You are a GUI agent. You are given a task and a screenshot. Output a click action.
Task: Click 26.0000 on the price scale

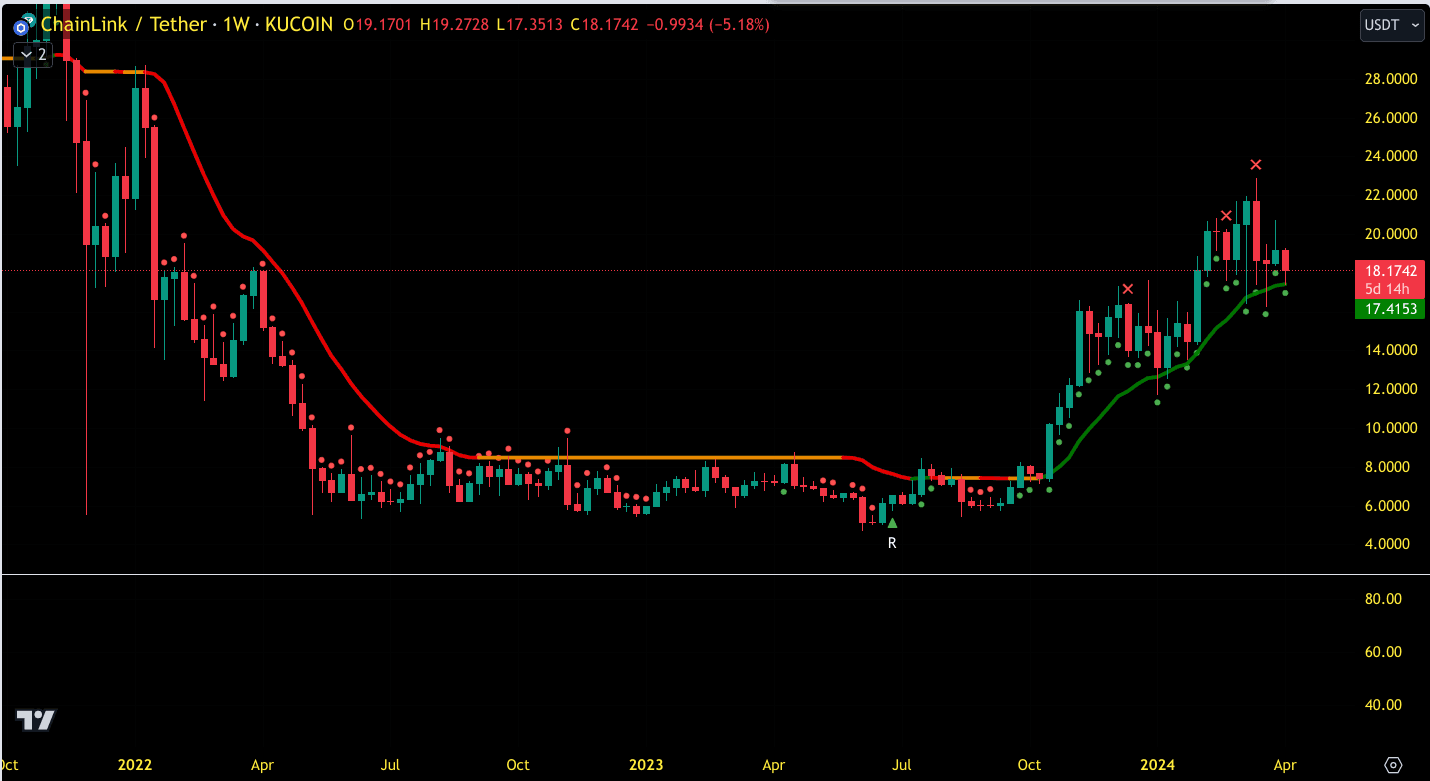[x=1390, y=118]
